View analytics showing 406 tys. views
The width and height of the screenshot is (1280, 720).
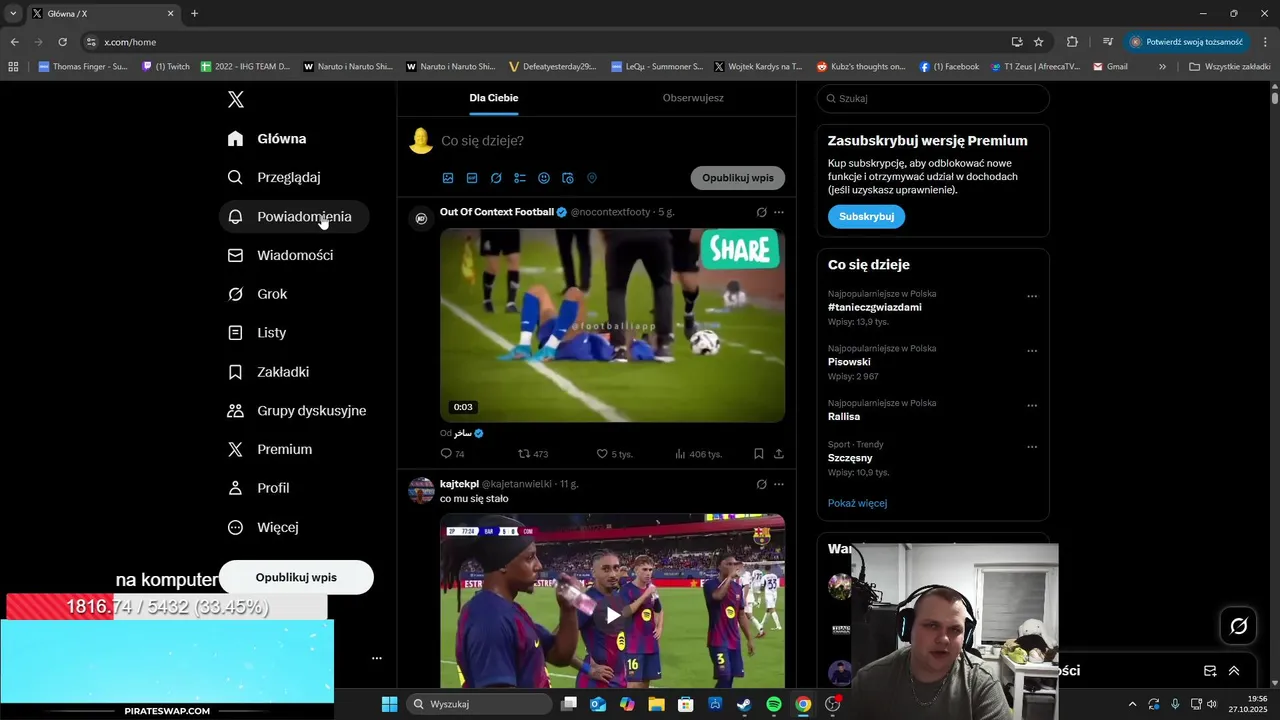(698, 454)
